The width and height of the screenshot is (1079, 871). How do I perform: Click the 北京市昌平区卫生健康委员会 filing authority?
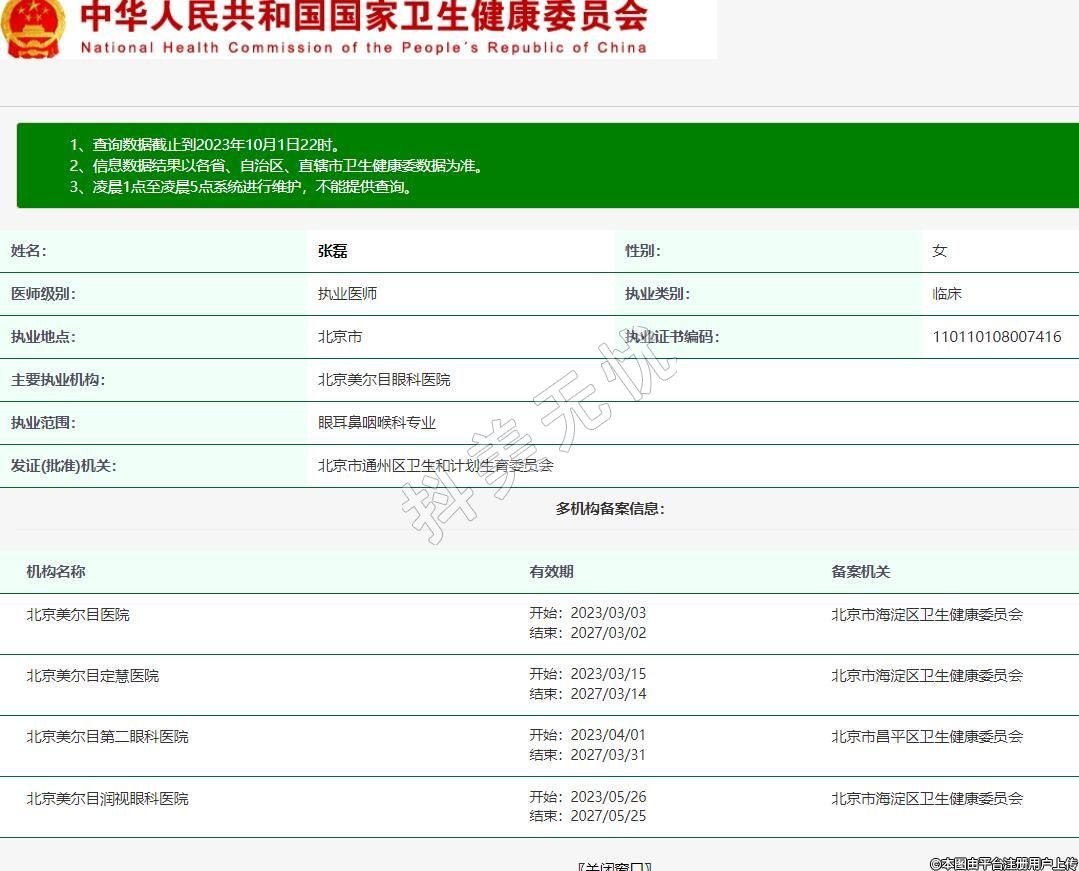[x=927, y=737]
